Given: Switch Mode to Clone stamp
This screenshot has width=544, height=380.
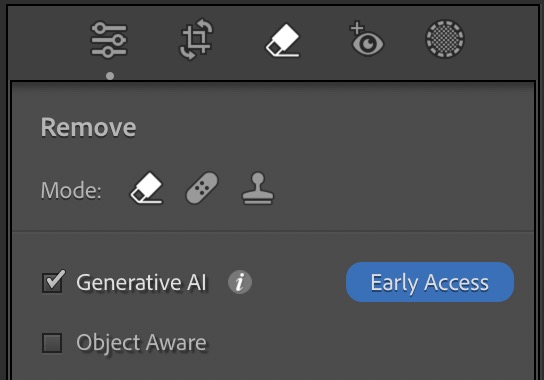Looking at the screenshot, I should [257, 188].
